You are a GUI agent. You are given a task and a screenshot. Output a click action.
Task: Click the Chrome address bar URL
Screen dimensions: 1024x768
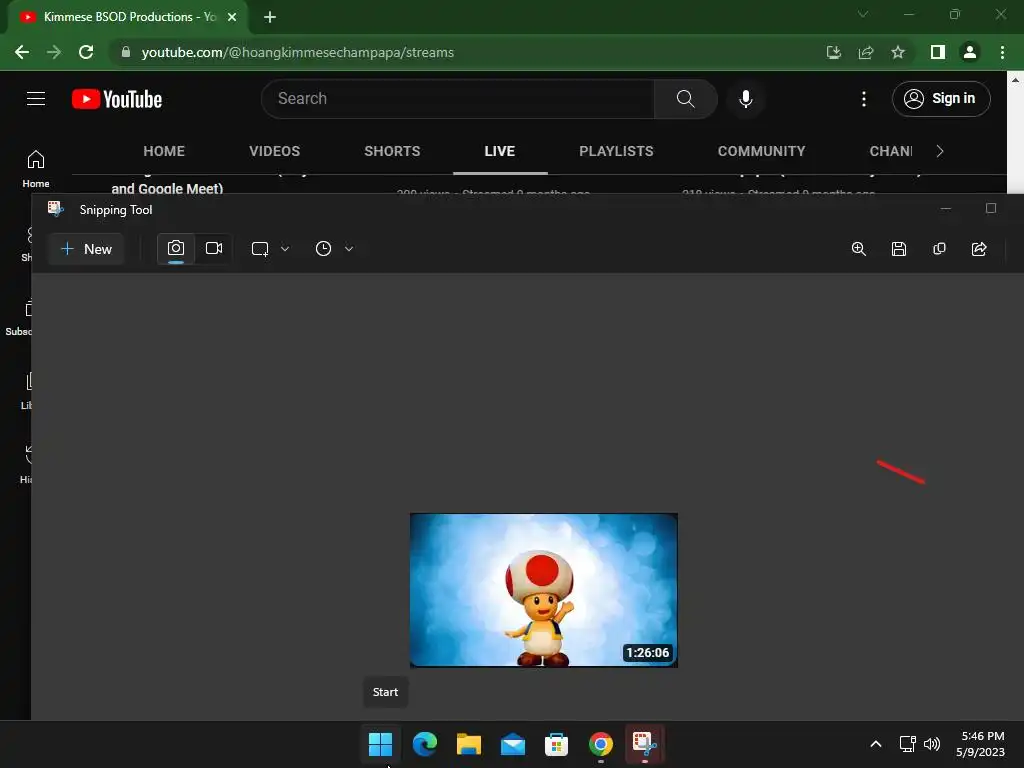tap(297, 52)
